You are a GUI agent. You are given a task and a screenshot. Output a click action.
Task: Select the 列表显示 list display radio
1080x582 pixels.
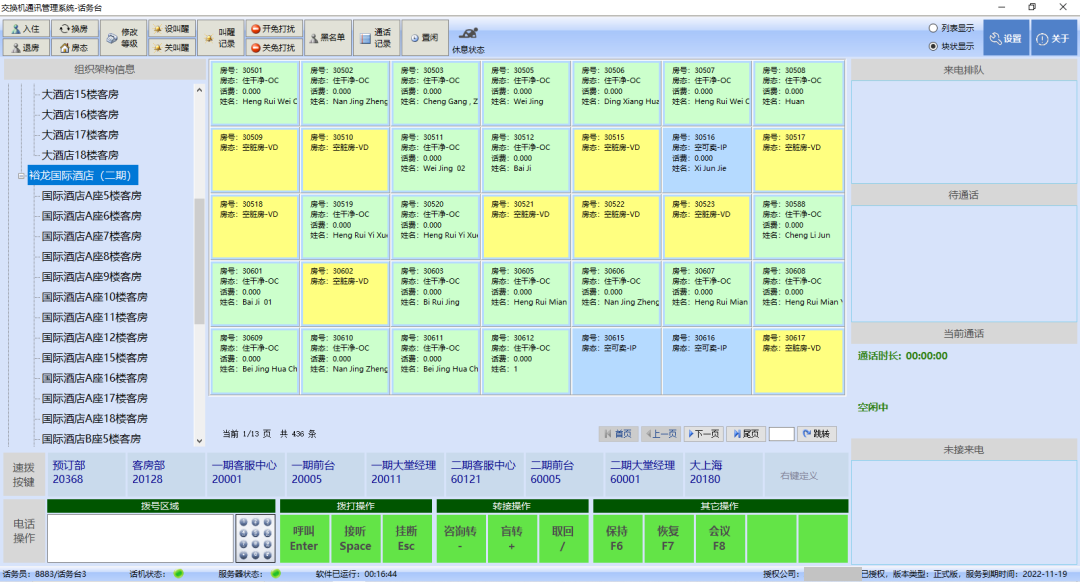(933, 29)
